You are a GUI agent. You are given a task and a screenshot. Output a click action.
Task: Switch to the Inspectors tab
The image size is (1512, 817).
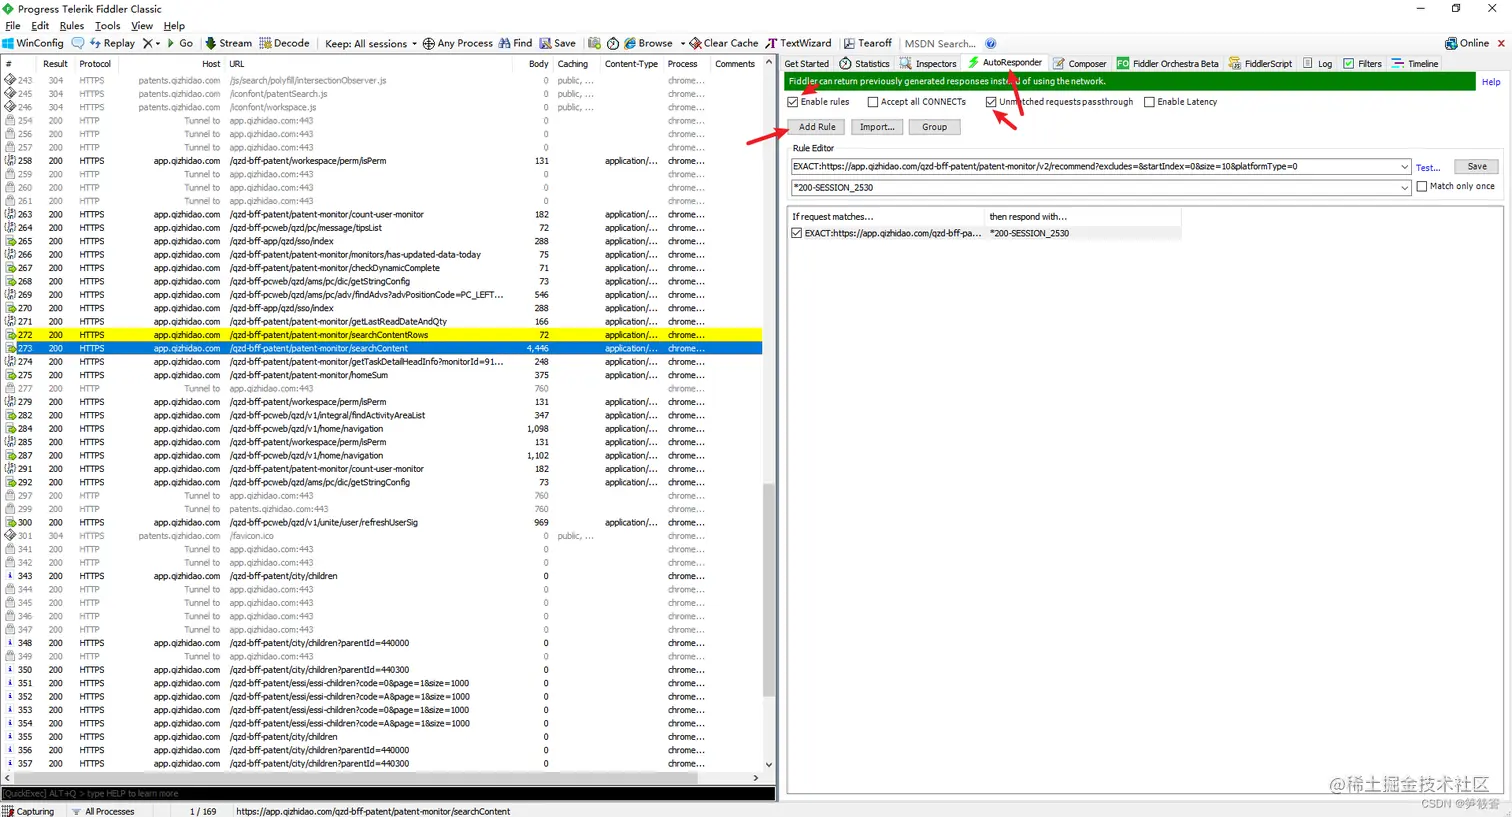(x=928, y=63)
